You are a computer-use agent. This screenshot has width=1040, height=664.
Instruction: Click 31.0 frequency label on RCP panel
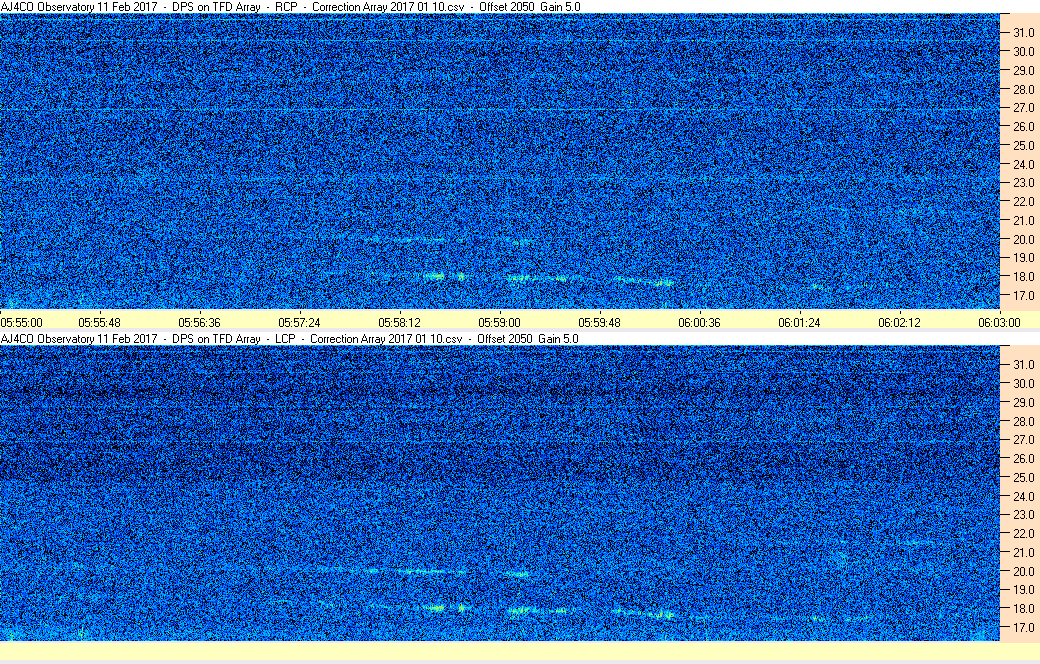tap(1023, 33)
